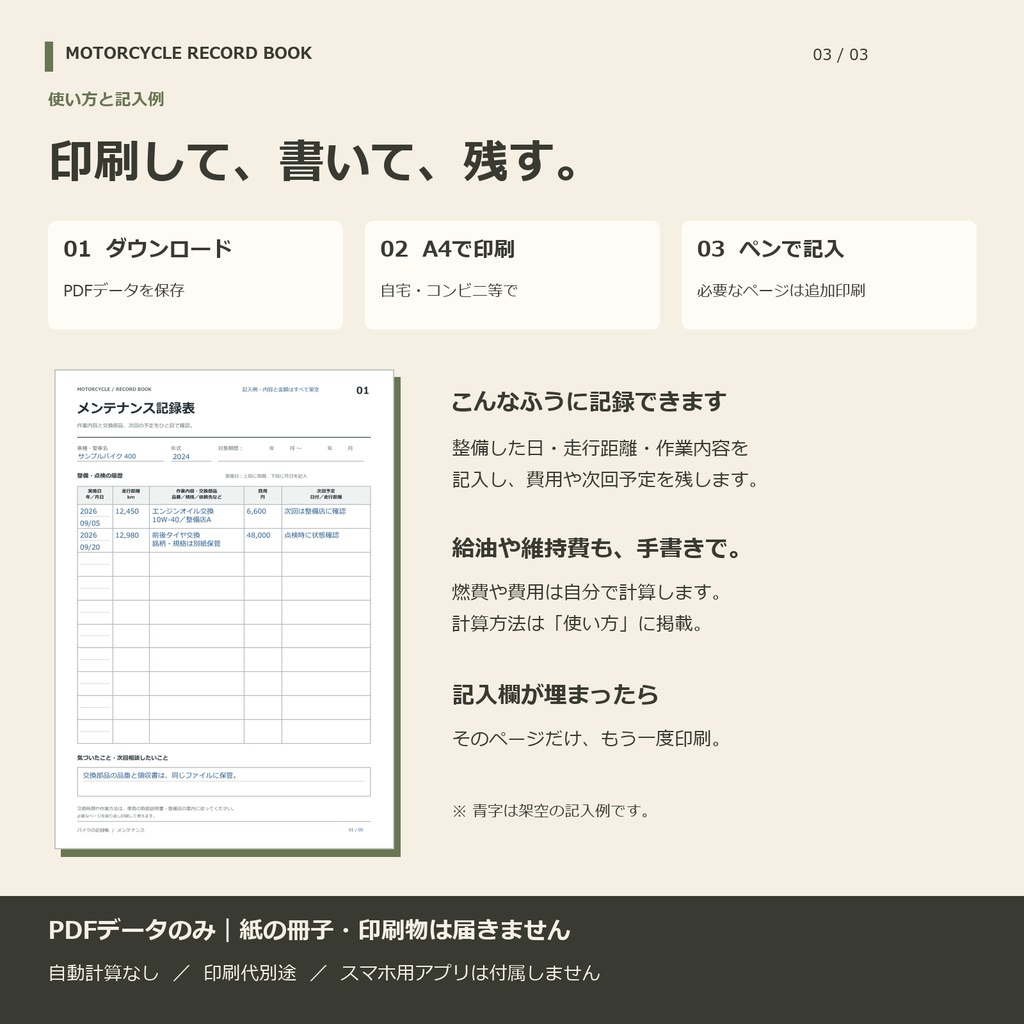
Task: Click the "09/20" date entry
Action: pos(90,547)
